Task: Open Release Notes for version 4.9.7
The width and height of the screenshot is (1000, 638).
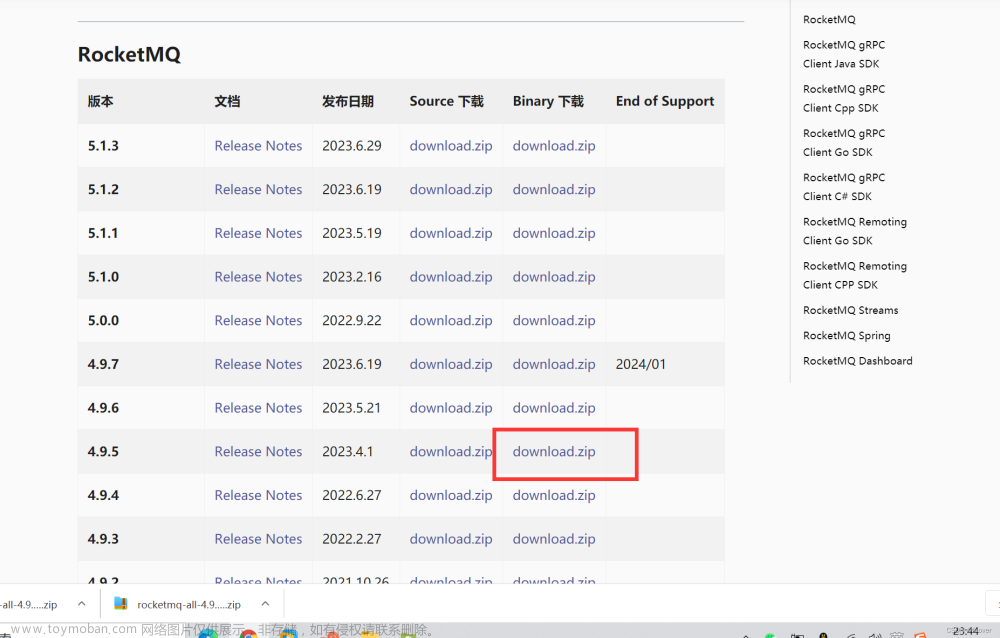Action: tap(258, 364)
